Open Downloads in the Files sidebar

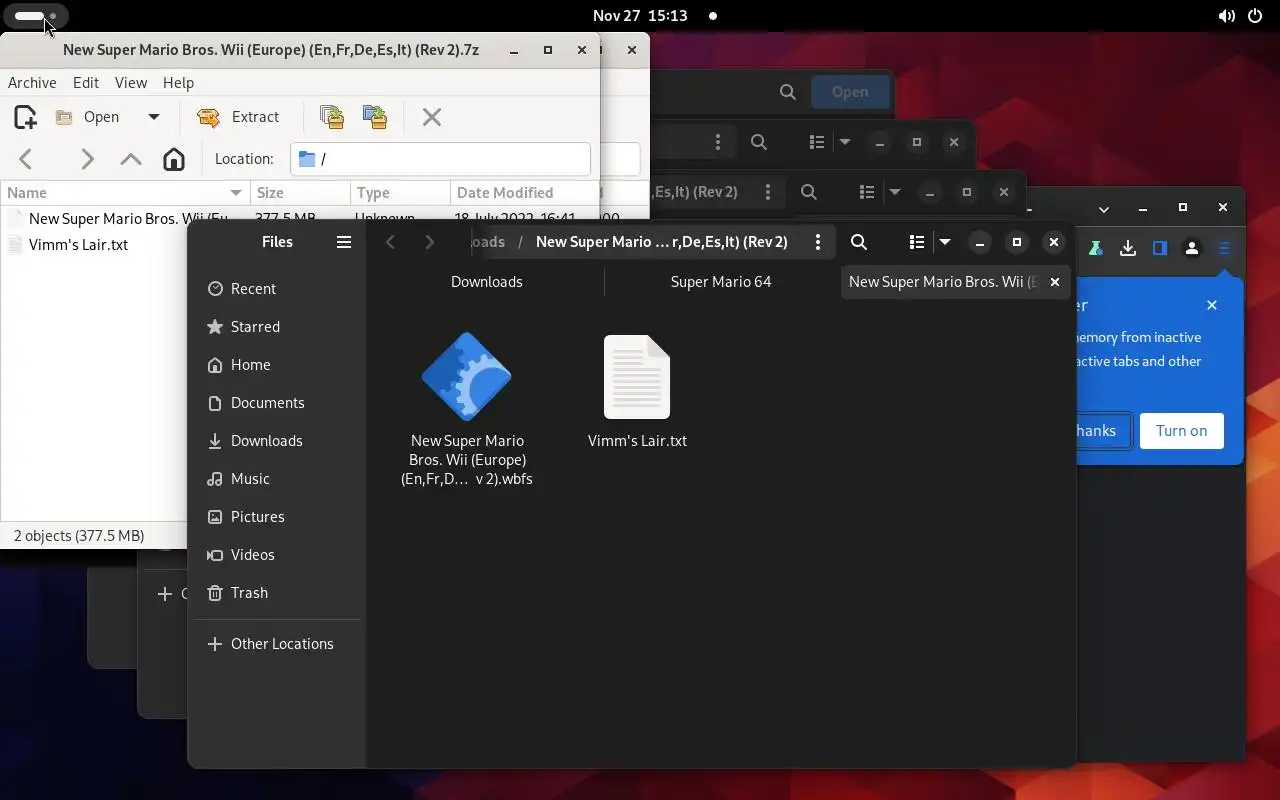(x=277, y=441)
